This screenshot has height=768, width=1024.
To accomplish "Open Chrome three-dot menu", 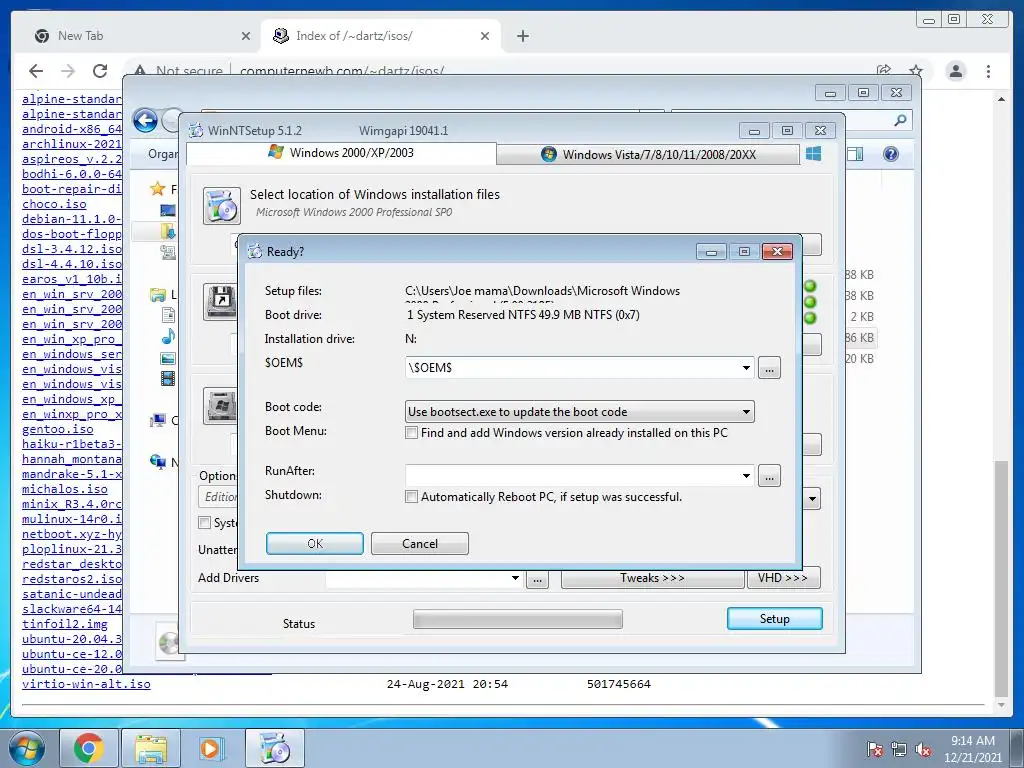I will point(988,71).
